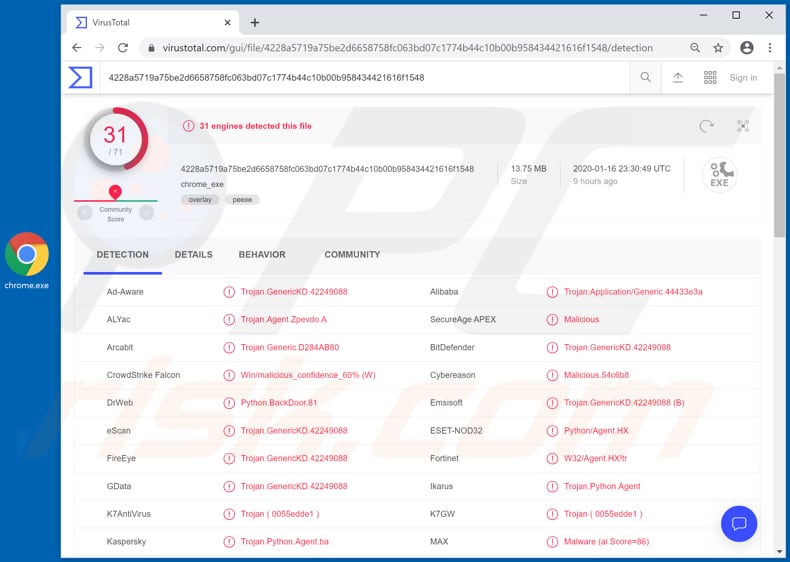Click the chrome.exe desktop icon
This screenshot has width=790, height=562.
click(x=27, y=261)
